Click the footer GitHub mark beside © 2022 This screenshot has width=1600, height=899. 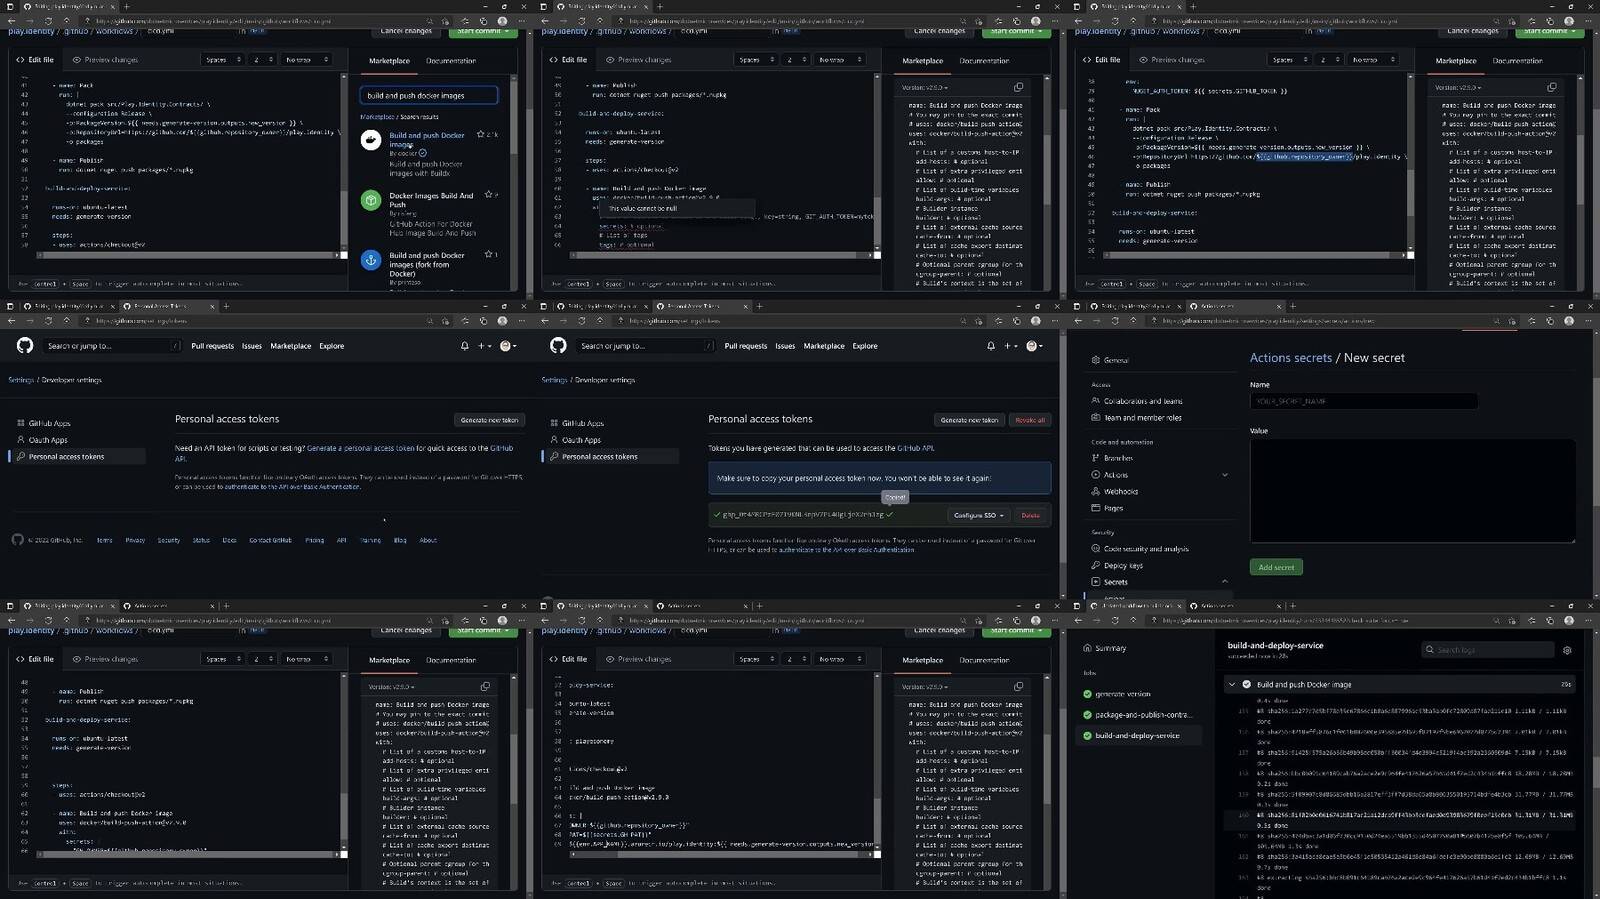(x=17, y=540)
